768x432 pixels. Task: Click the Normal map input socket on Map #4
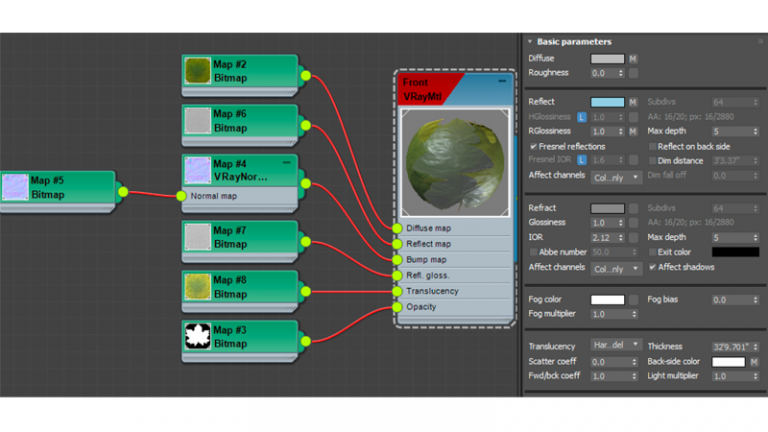click(181, 196)
